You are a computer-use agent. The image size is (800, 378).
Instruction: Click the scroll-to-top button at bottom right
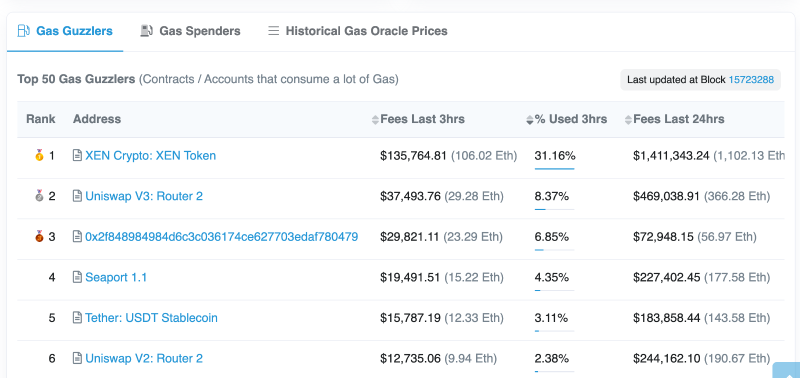coord(787,371)
